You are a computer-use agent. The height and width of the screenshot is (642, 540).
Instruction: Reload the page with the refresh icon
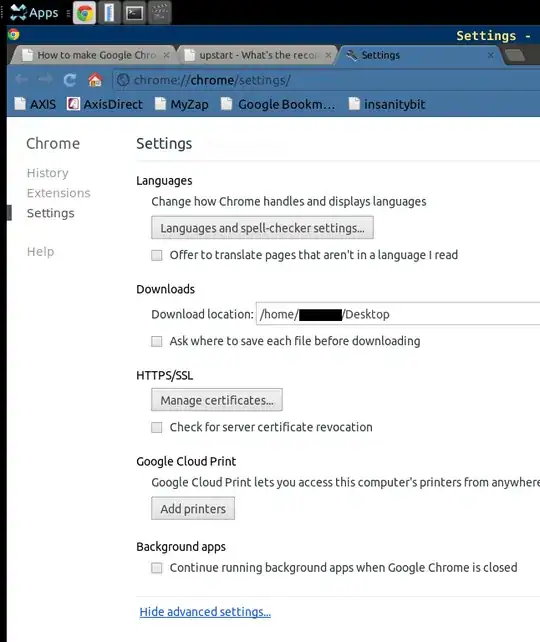pos(70,80)
